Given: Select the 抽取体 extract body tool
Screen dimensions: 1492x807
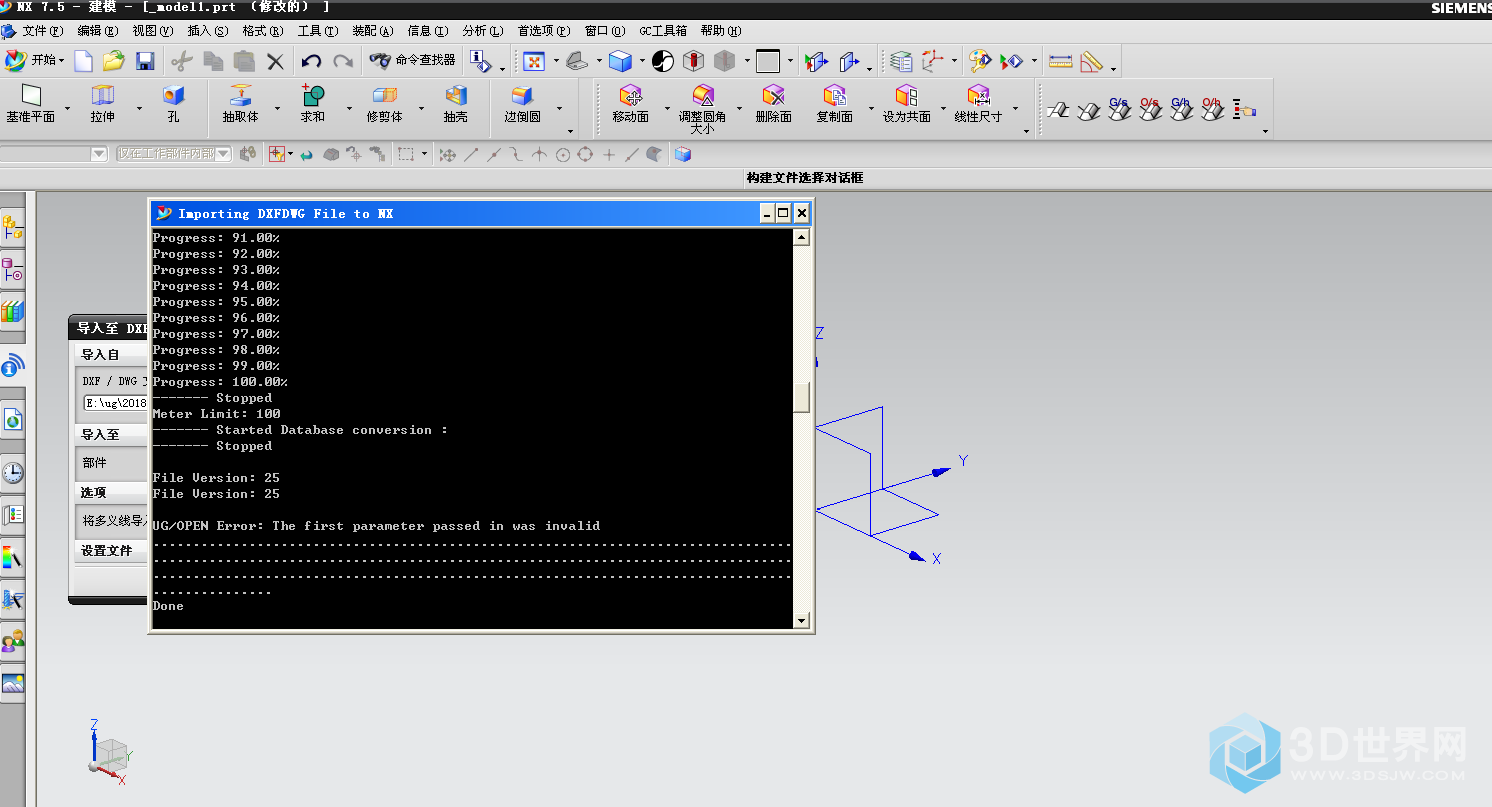Looking at the screenshot, I should pos(240,104).
